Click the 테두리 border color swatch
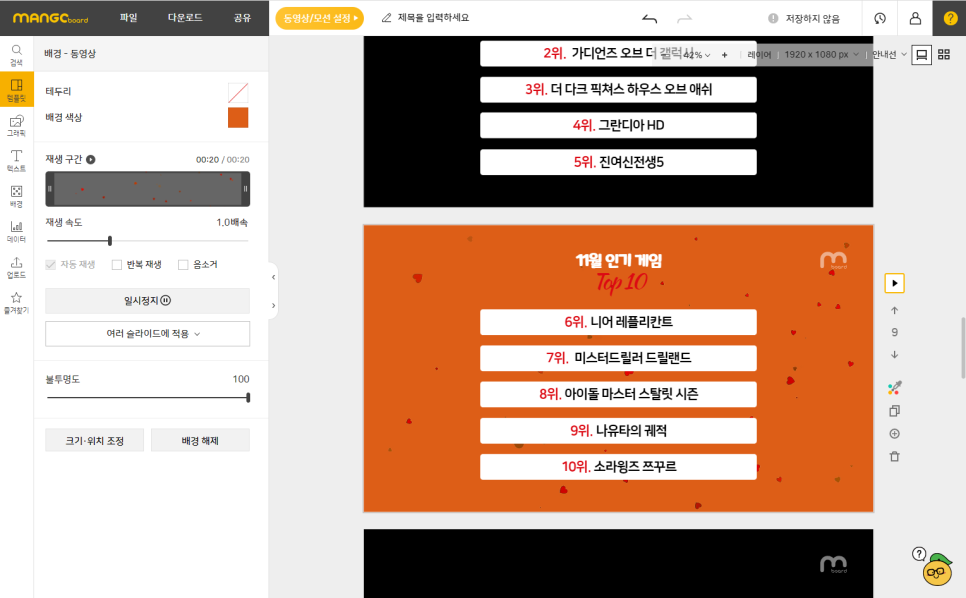This screenshot has width=966, height=598. coord(238,92)
